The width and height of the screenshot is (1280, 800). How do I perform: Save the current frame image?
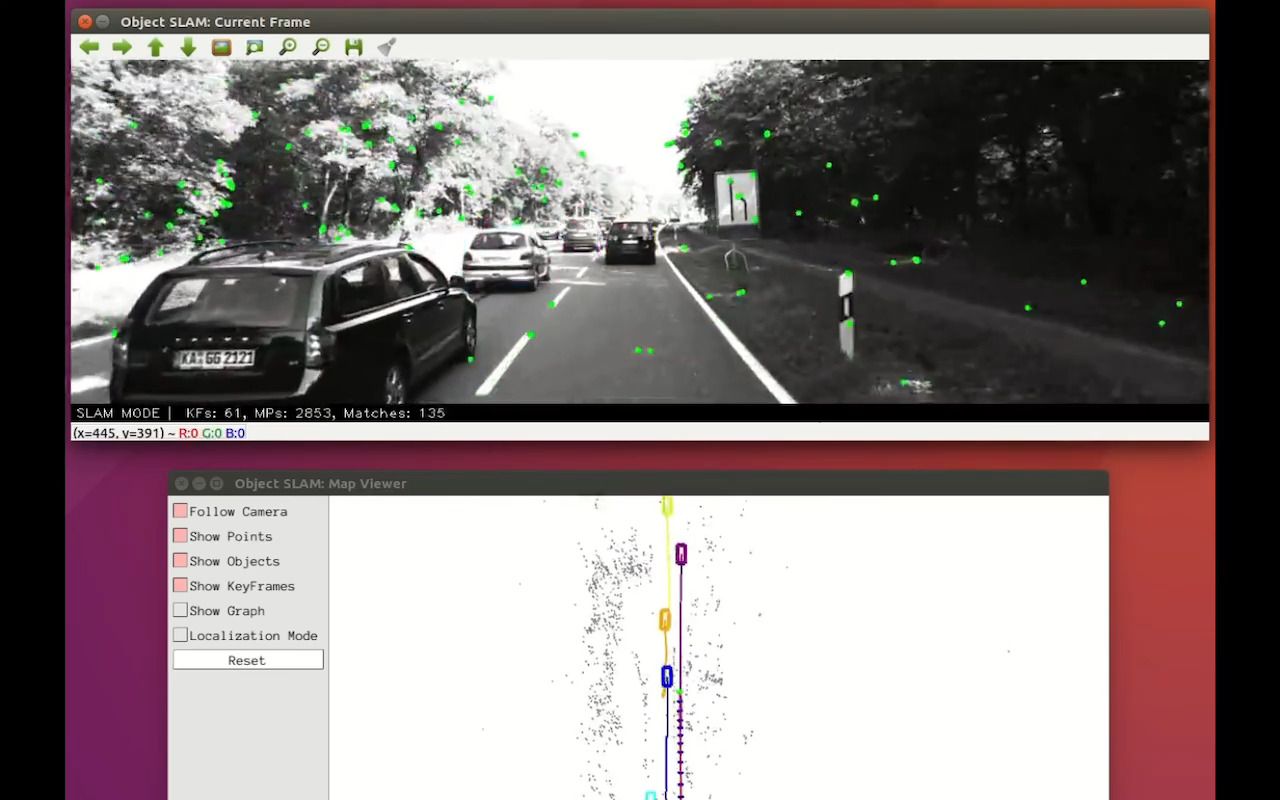[x=353, y=47]
